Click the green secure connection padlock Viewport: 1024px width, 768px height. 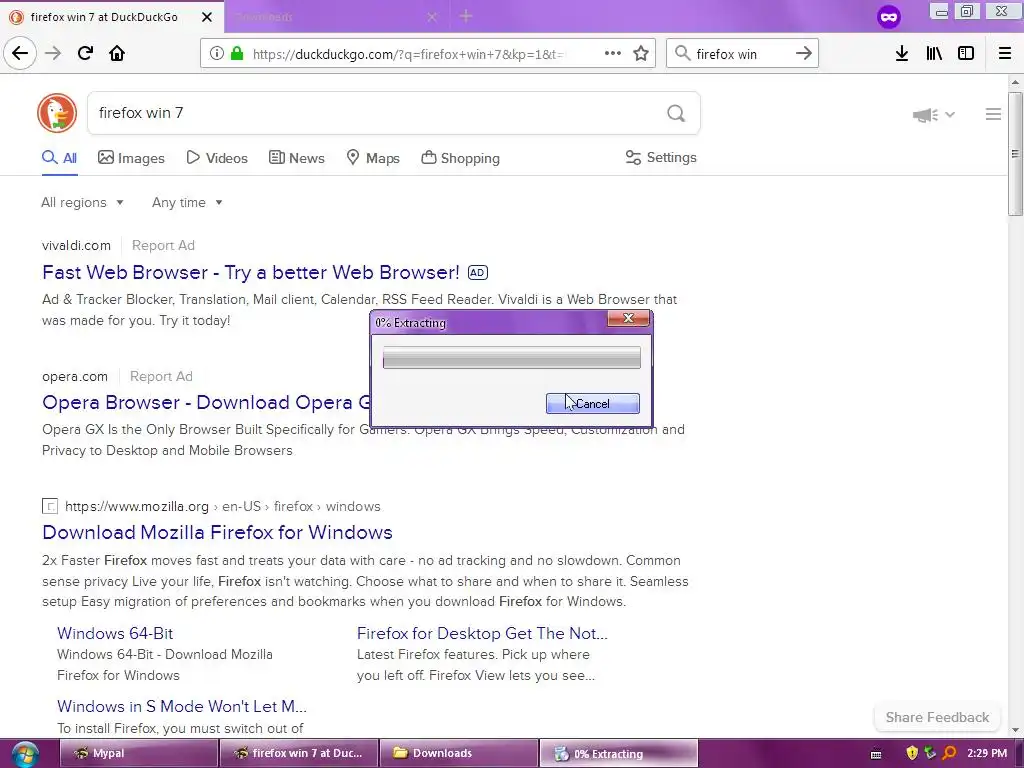click(237, 54)
